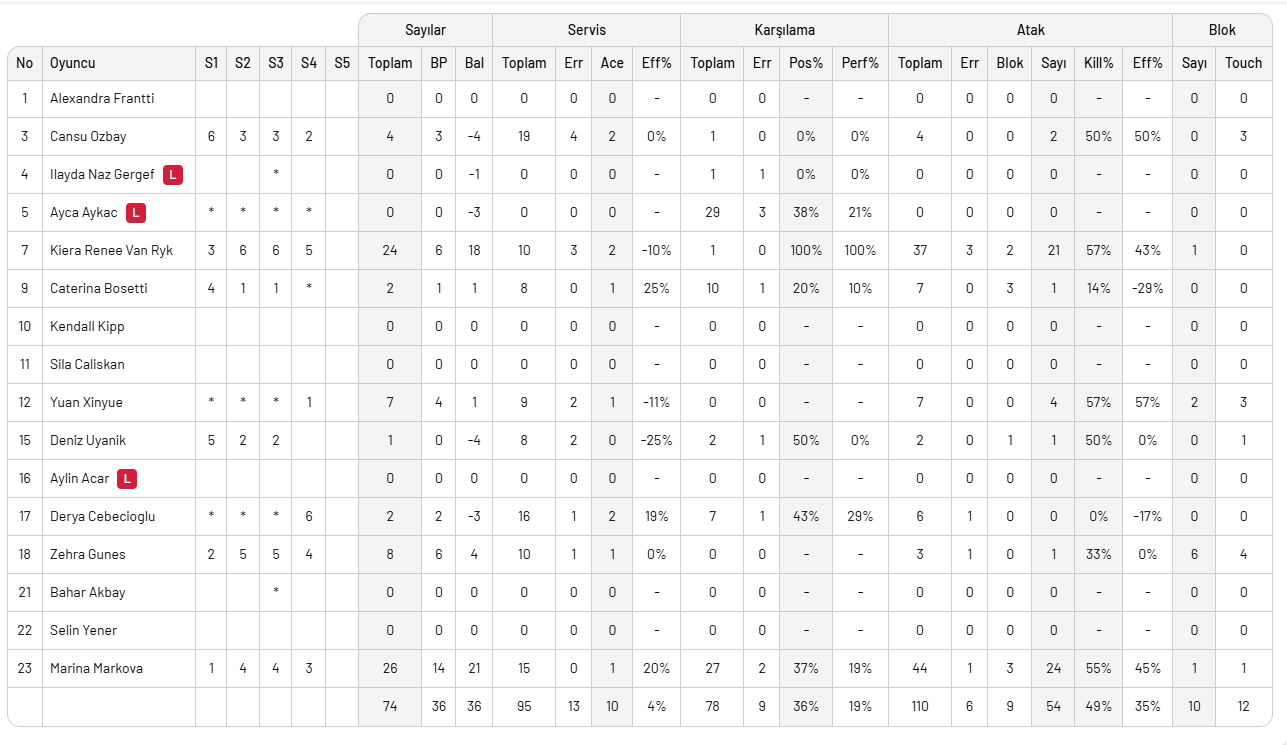
Task: Click the Kill% column header
Action: tap(1098, 63)
